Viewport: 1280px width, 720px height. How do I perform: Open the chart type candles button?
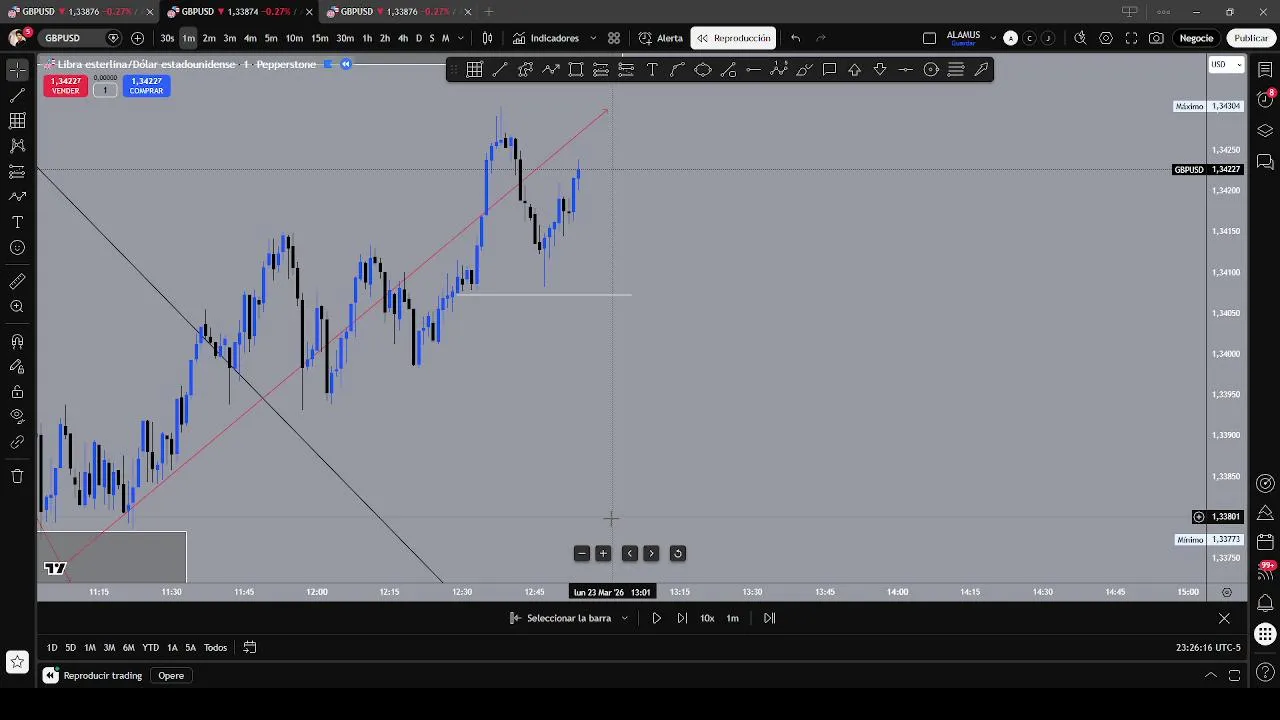coord(487,38)
